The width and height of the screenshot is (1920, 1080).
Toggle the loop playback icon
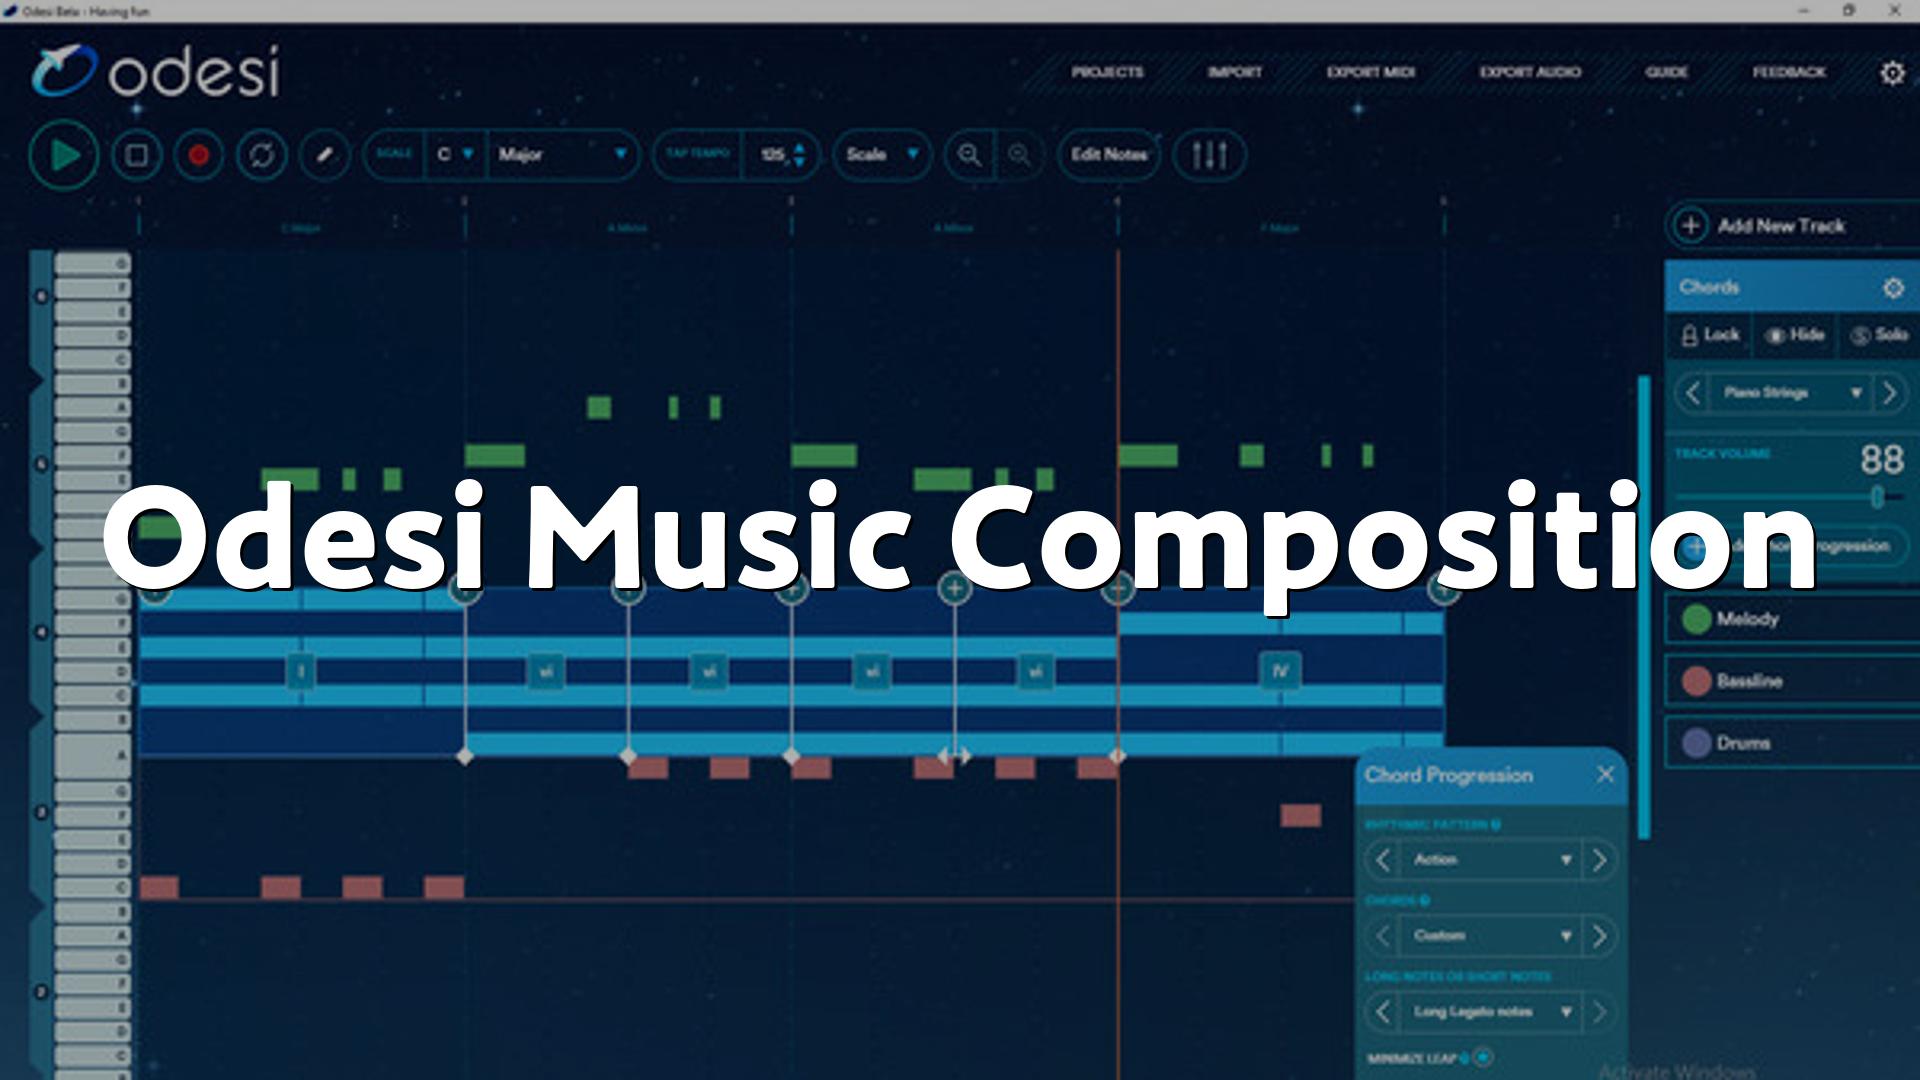click(x=262, y=155)
